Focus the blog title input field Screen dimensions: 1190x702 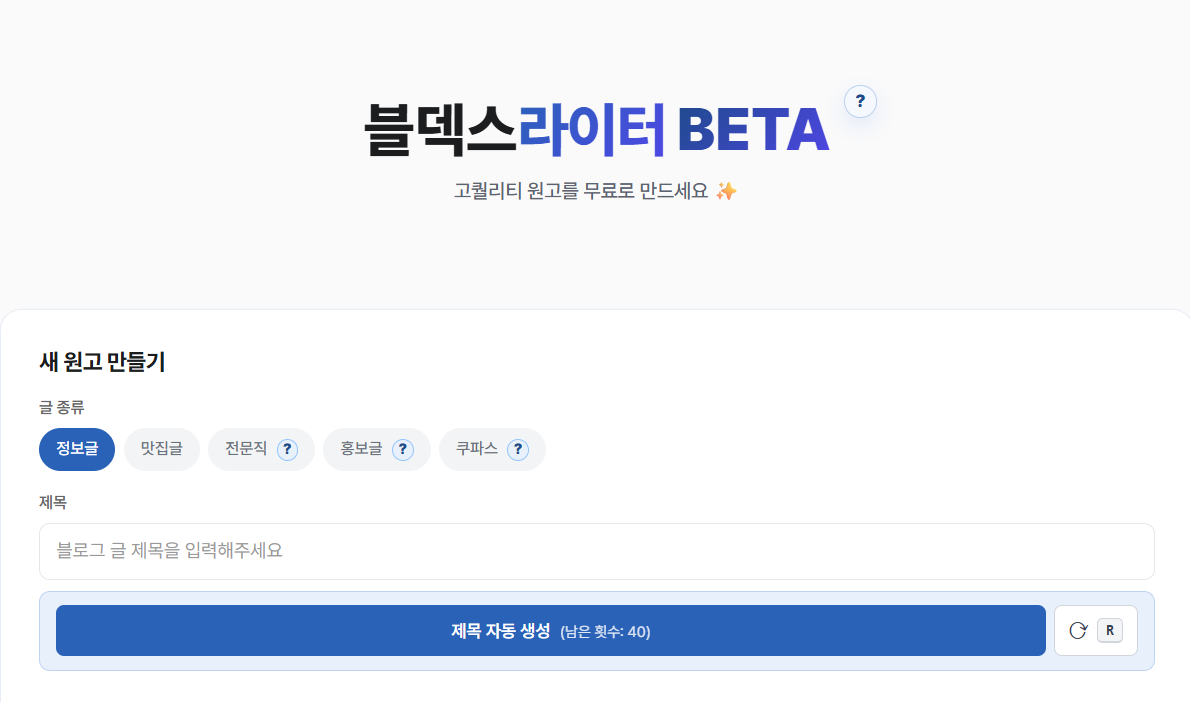pyautogui.click(x=597, y=551)
